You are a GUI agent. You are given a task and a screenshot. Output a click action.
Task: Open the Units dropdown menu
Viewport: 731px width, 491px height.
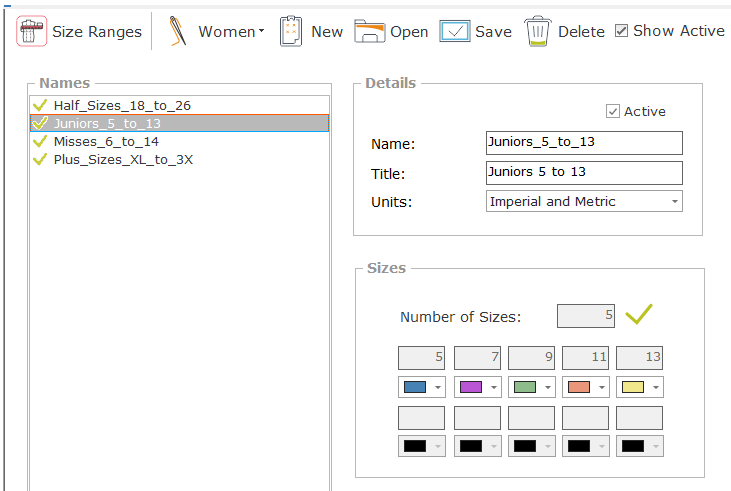click(x=675, y=202)
